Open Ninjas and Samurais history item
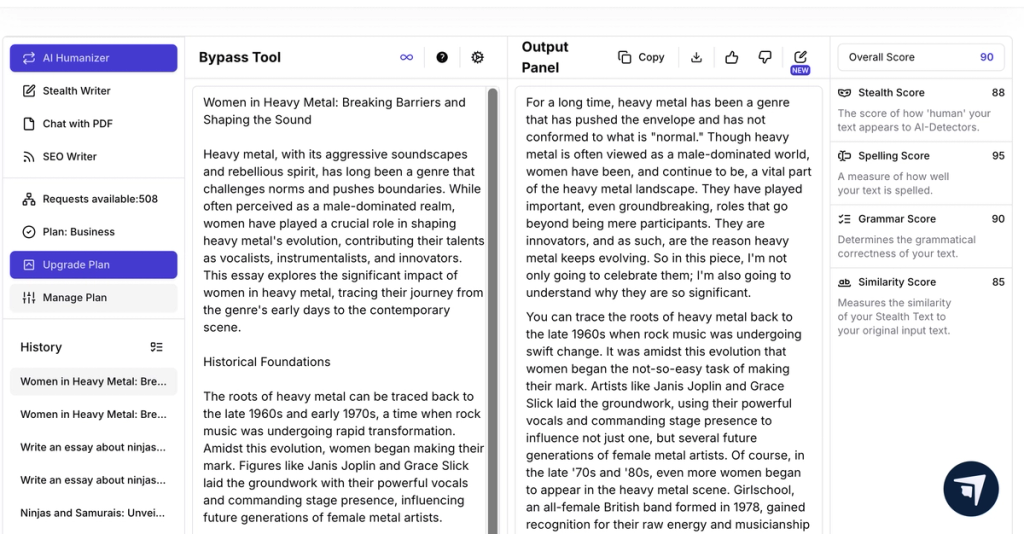This screenshot has height=534, width=1024. pyautogui.click(x=93, y=512)
